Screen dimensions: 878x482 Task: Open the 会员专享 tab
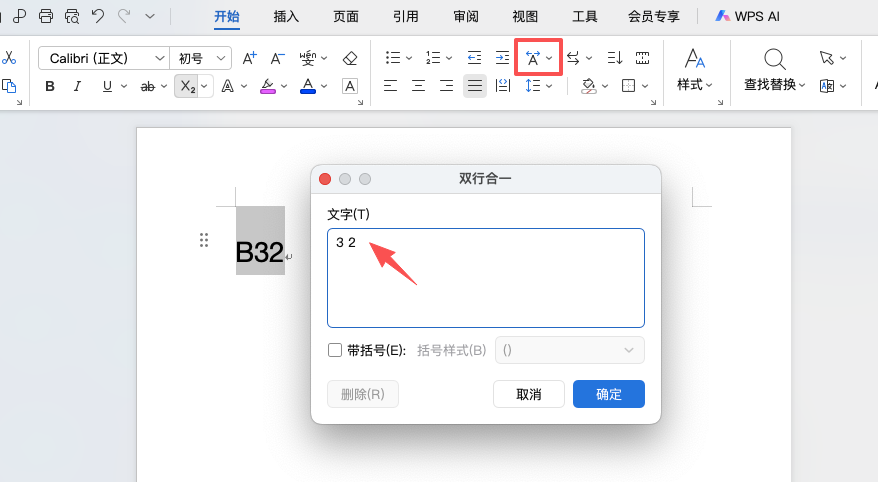[653, 17]
